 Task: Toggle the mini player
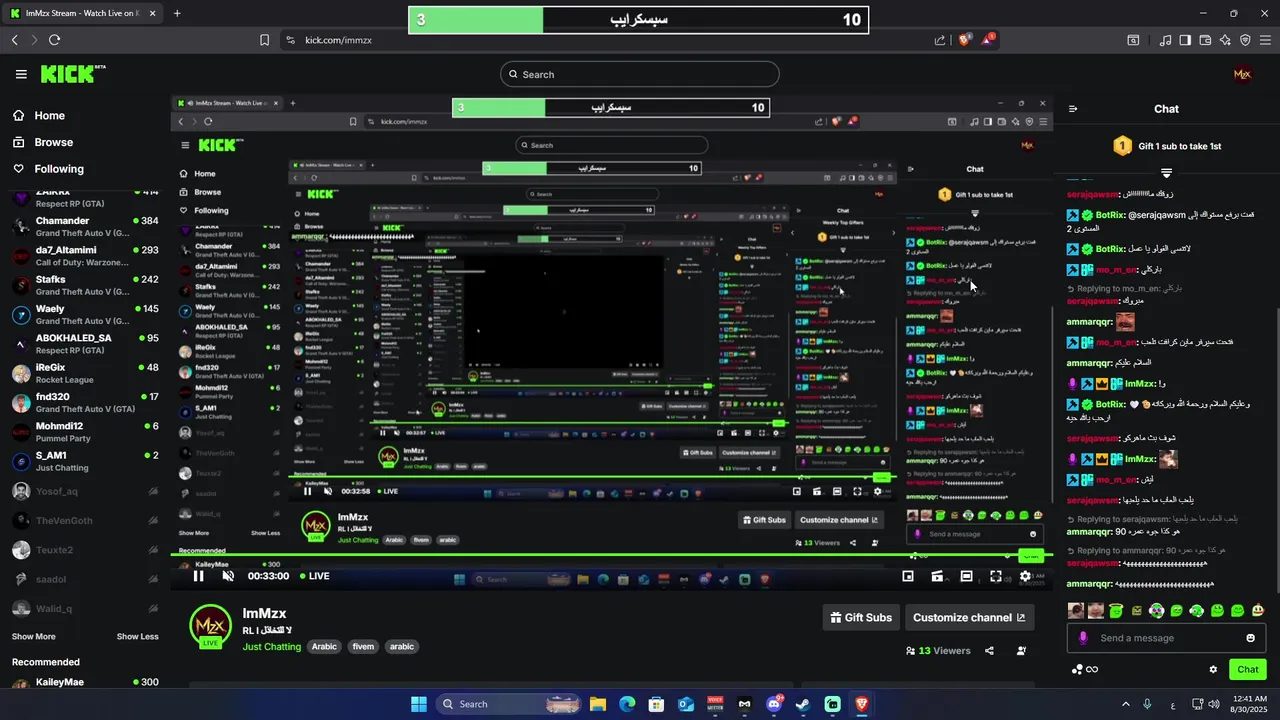[908, 576]
